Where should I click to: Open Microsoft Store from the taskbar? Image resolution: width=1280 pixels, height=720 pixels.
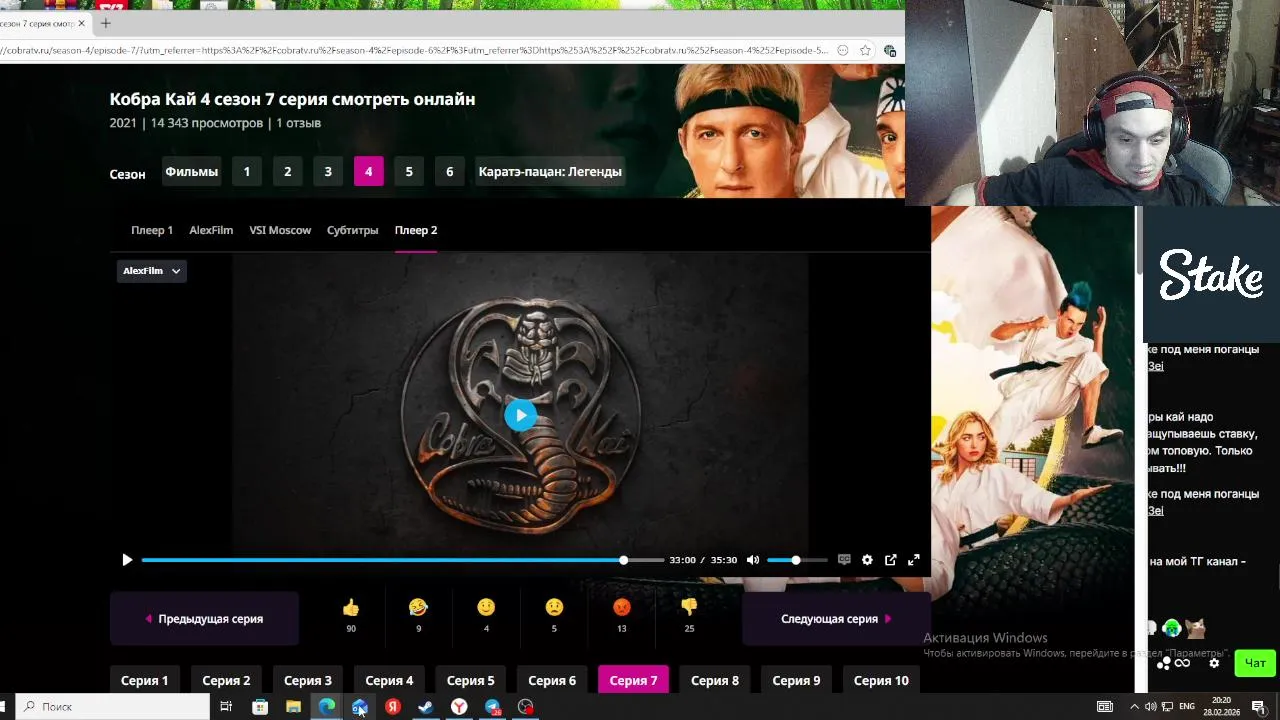pos(260,706)
